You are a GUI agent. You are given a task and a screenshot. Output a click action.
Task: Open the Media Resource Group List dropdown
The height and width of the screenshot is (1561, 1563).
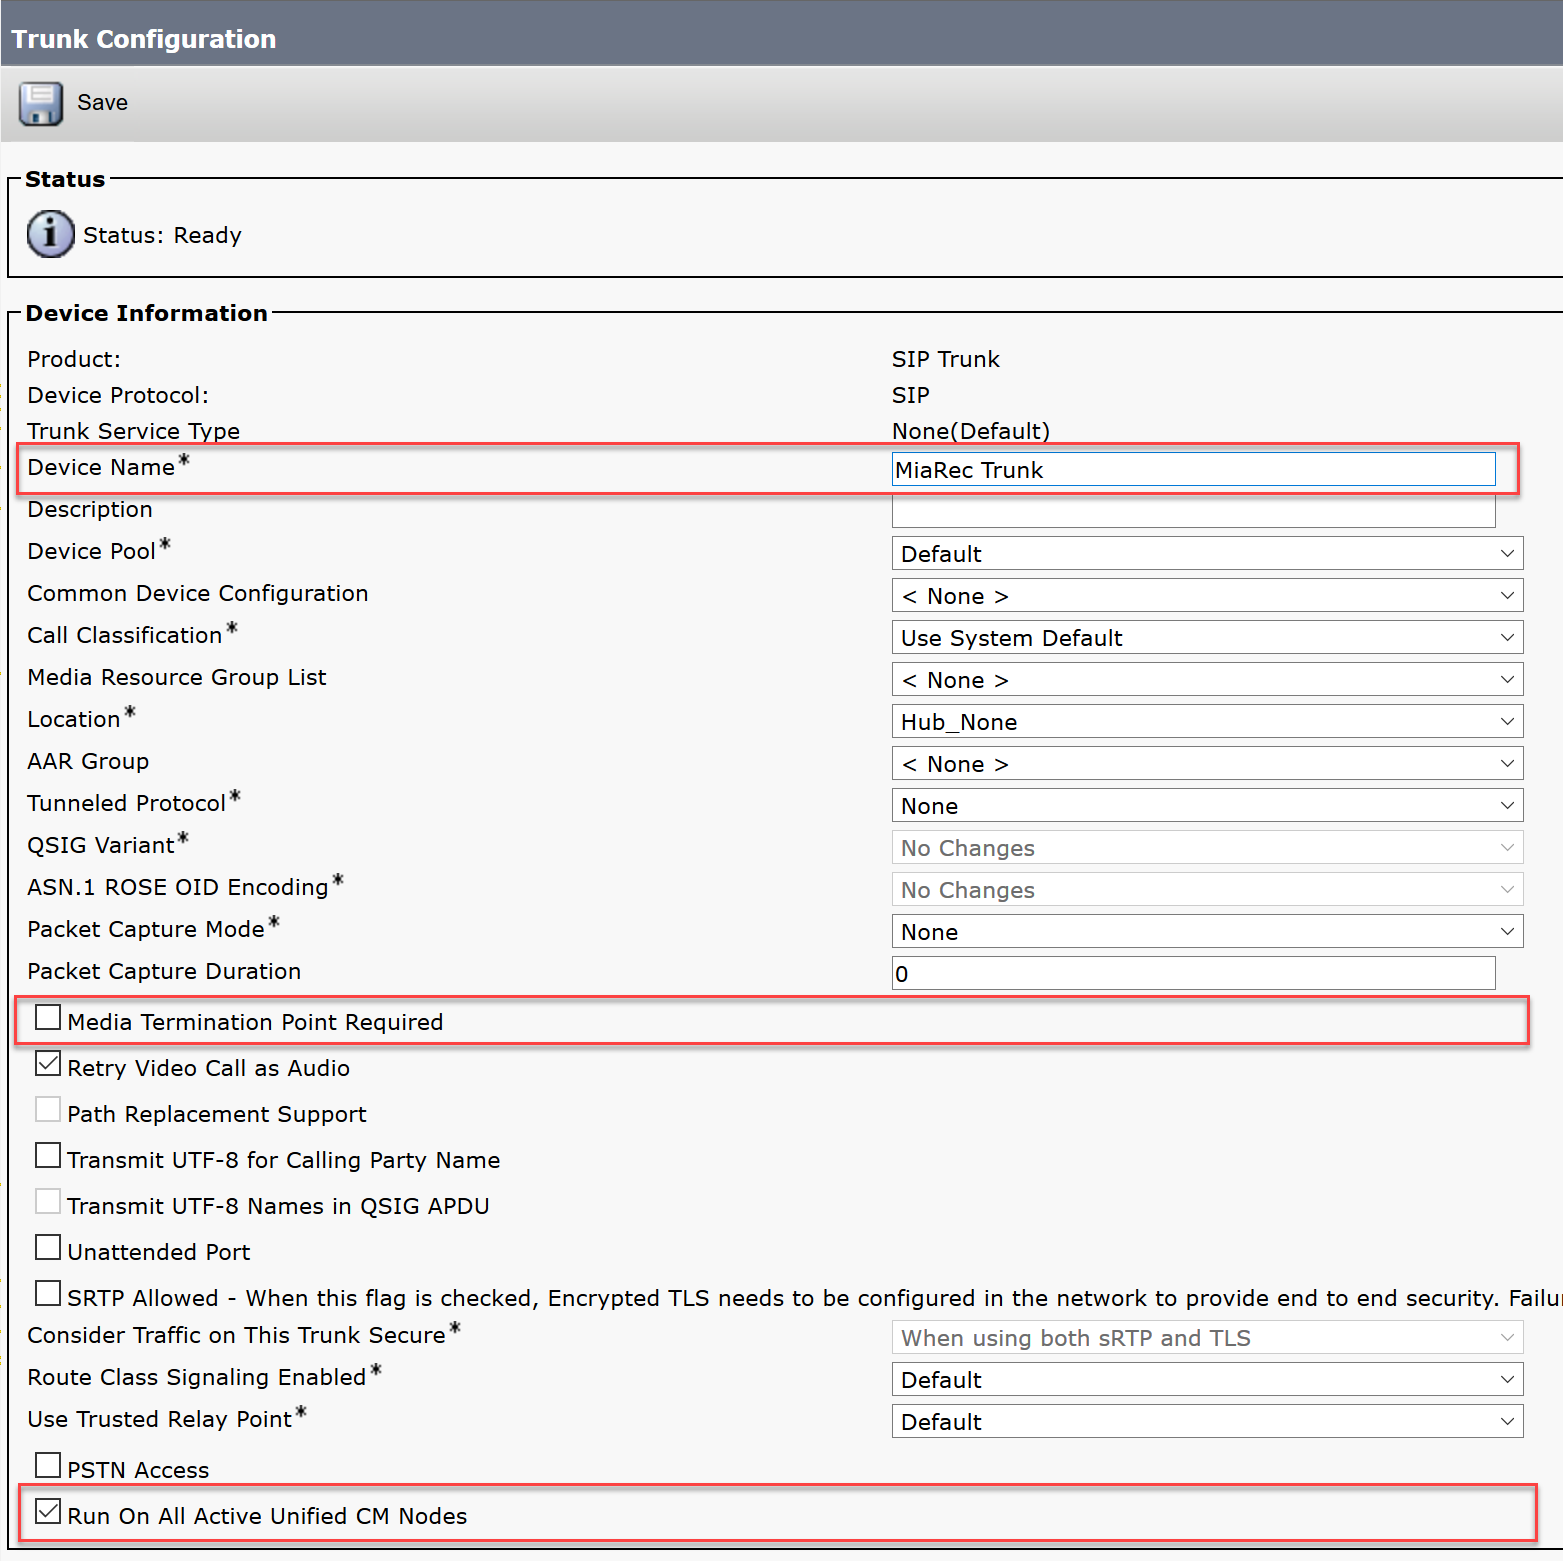click(1207, 680)
